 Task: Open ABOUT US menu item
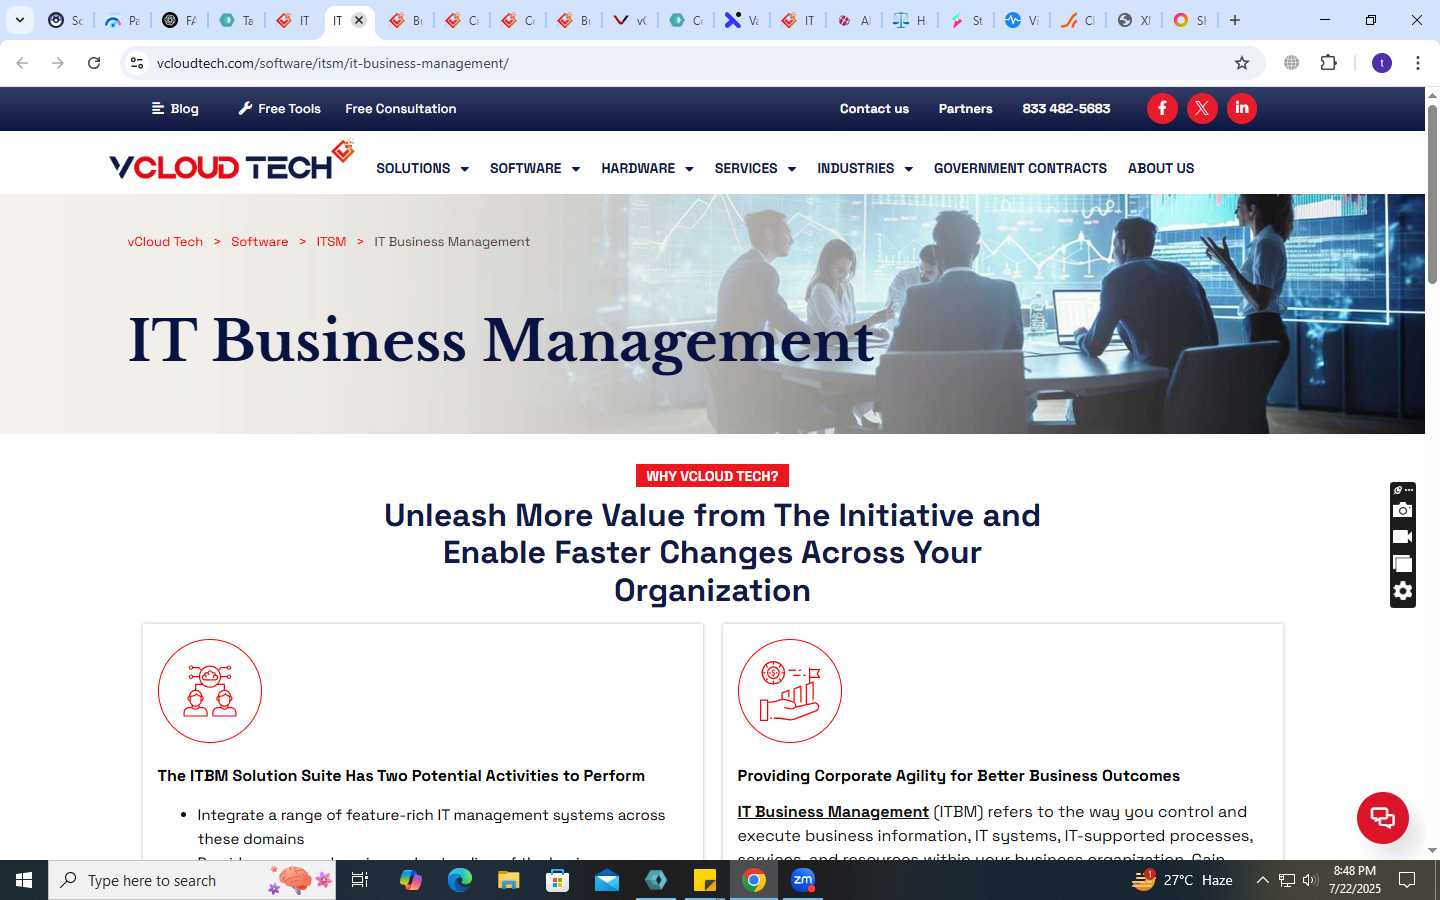pos(1161,168)
